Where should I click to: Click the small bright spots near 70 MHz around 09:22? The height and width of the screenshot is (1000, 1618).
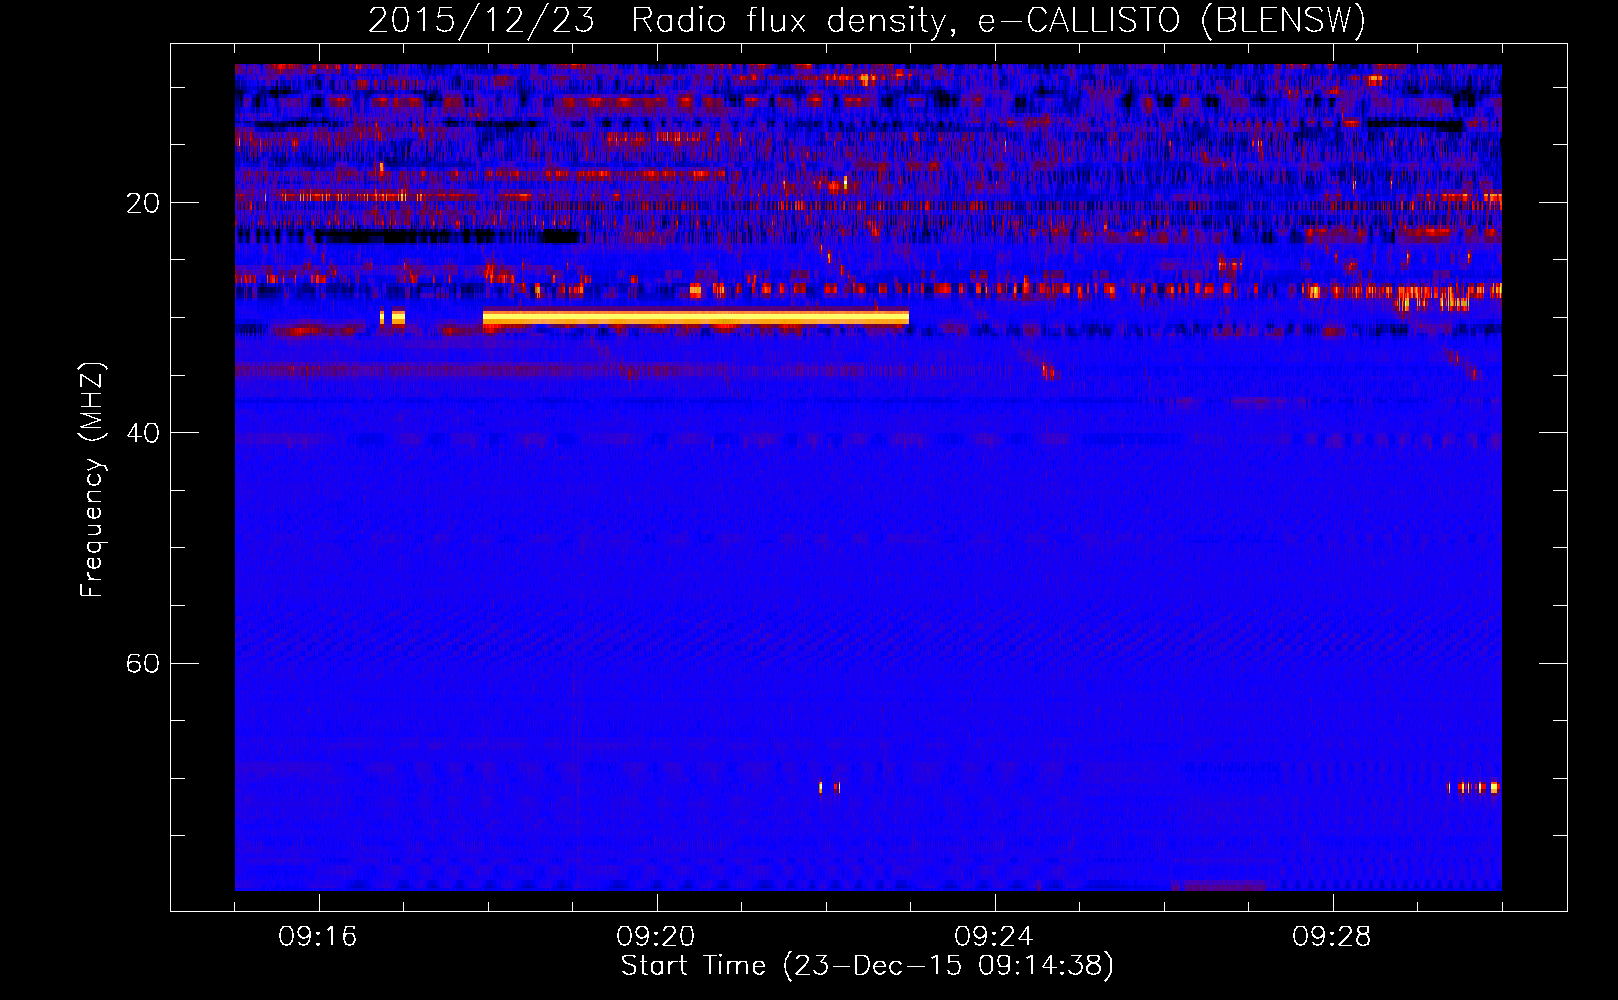(830, 788)
